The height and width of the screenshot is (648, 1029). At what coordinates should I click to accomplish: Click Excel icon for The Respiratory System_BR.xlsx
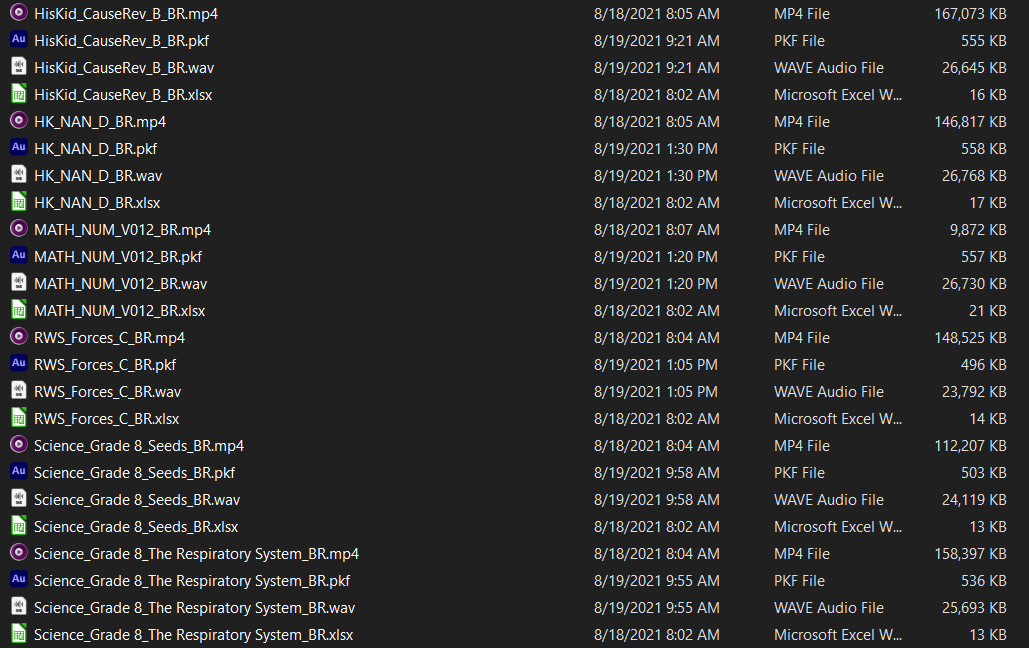tap(18, 634)
